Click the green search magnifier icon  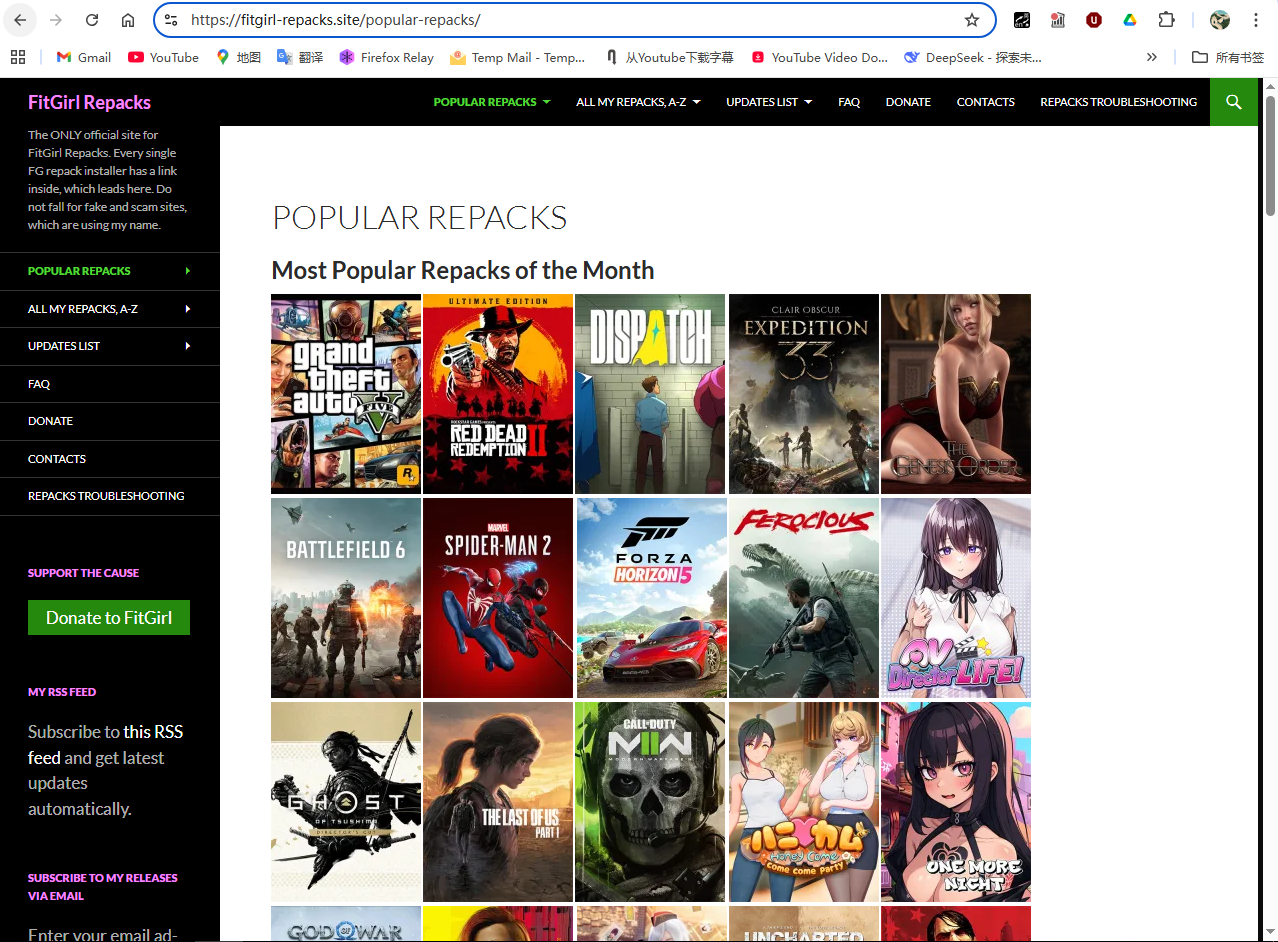(1234, 102)
